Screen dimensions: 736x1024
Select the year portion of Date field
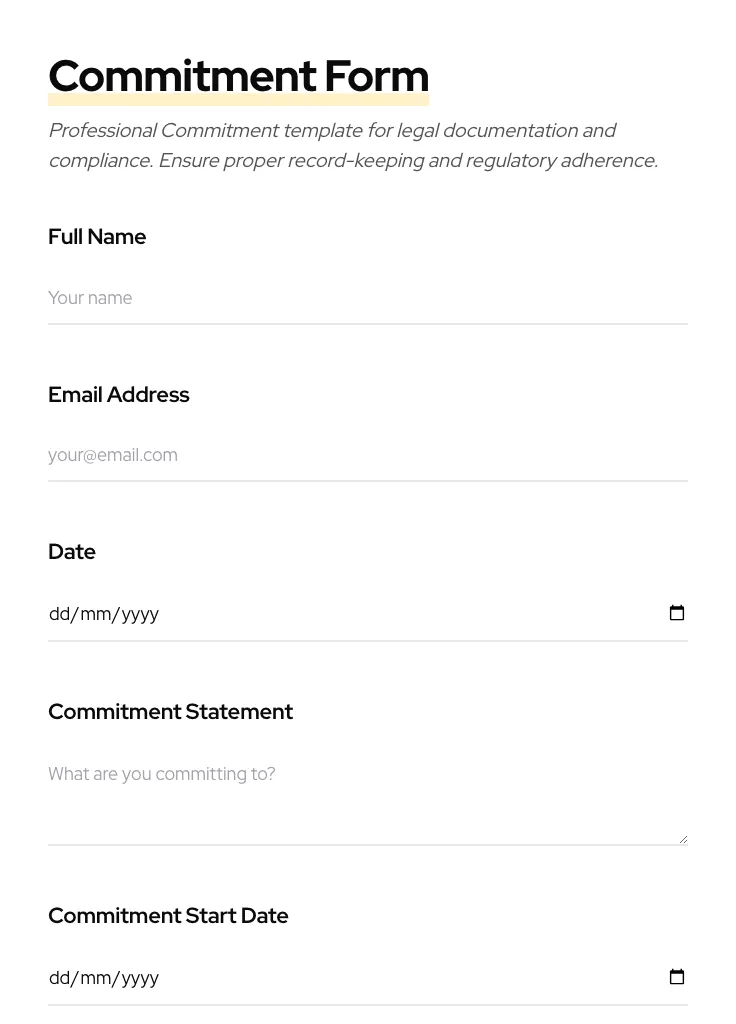coord(139,614)
